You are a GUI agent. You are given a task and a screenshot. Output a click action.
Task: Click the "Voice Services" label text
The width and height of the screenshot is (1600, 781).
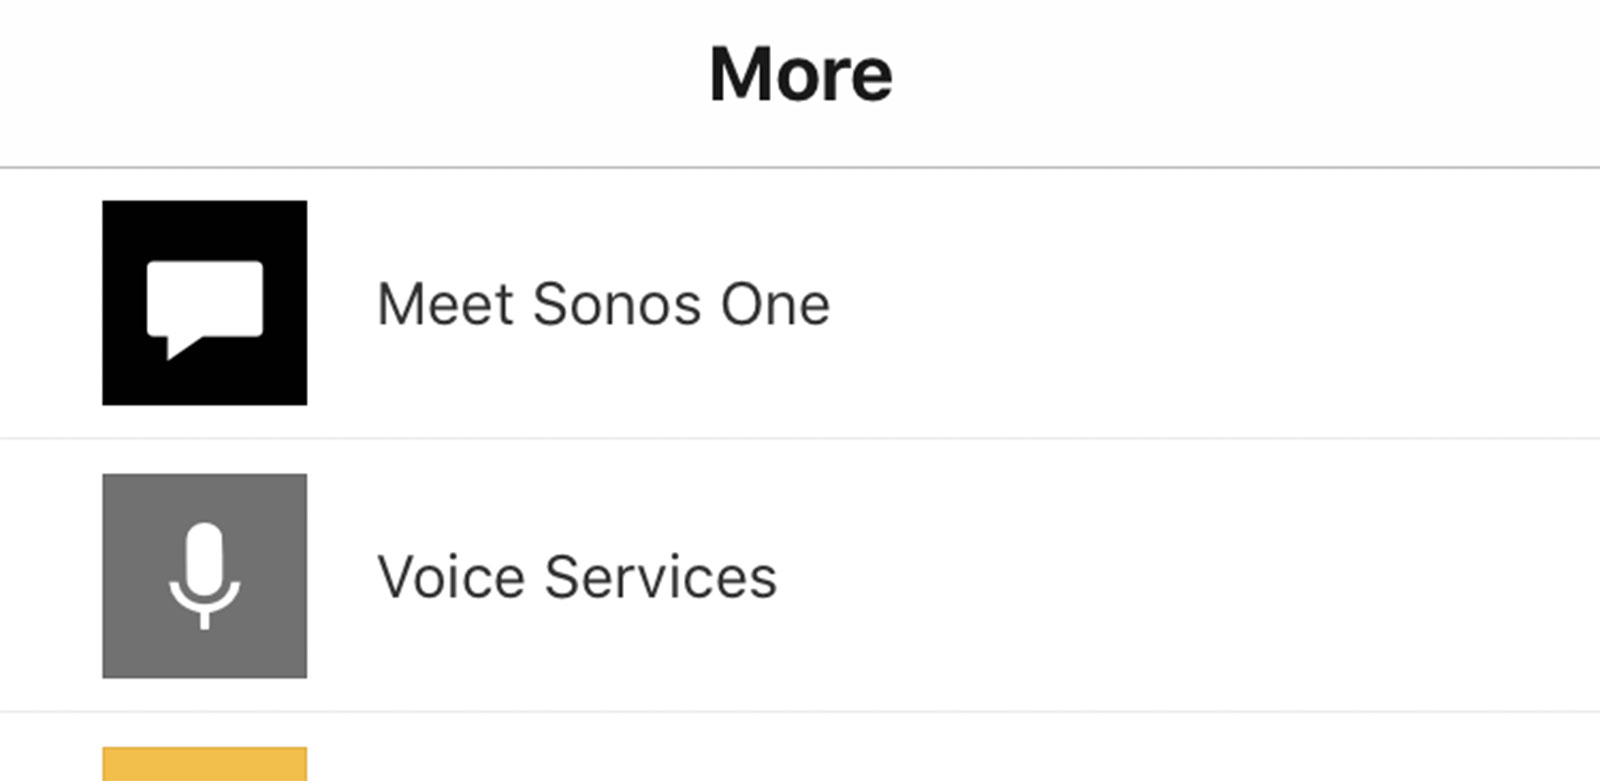tap(576, 577)
